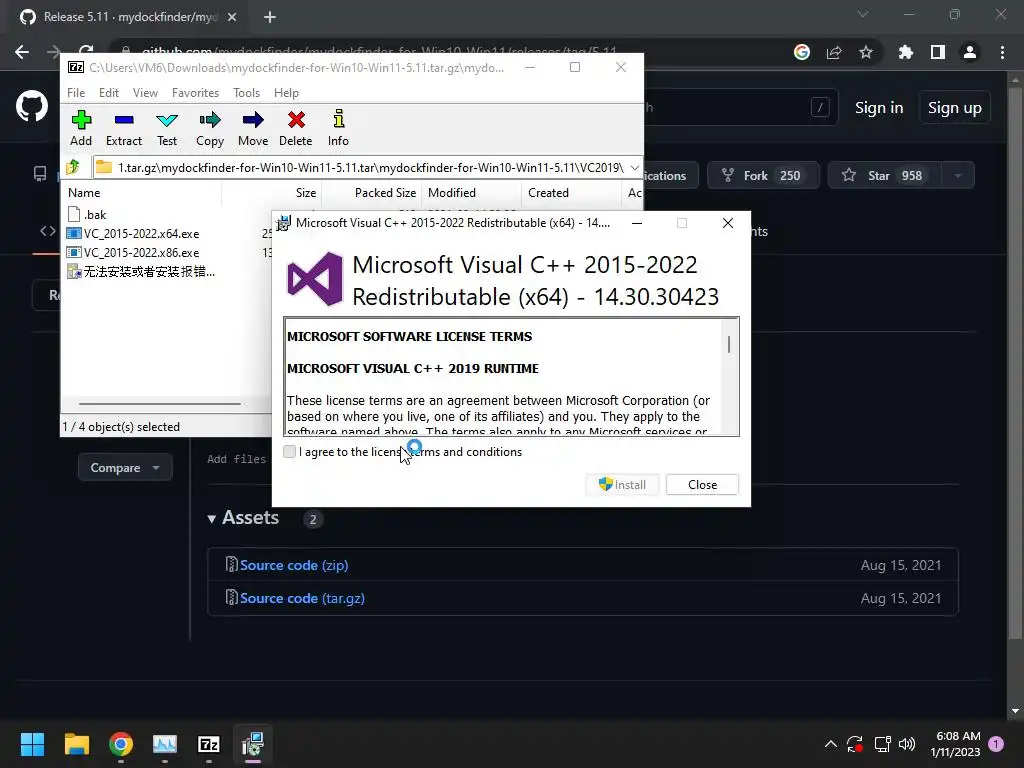Click the Install button in VC++ installer
The image size is (1024, 768).
click(x=622, y=485)
